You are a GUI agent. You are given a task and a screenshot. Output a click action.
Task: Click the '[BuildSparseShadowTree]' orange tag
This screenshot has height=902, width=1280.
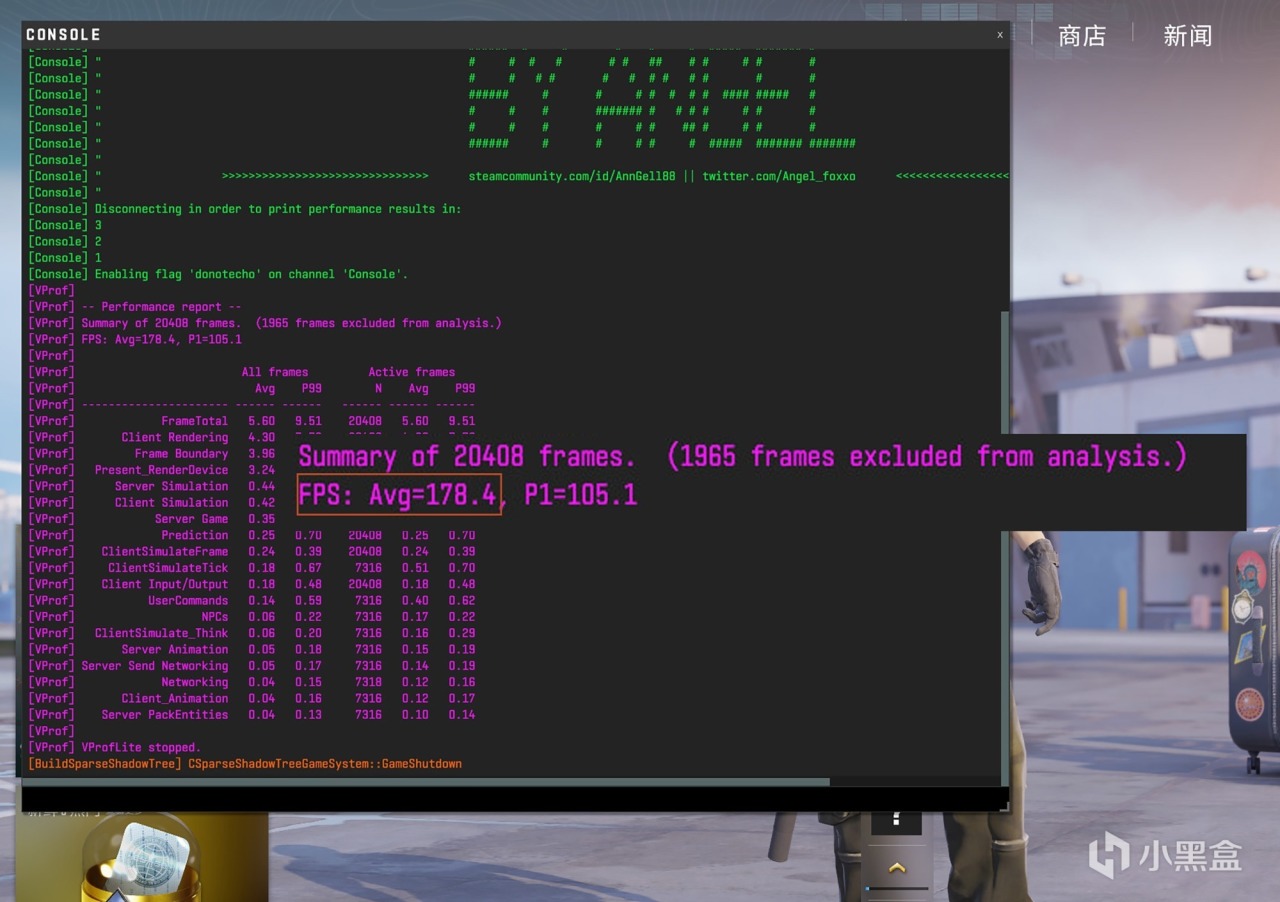pos(105,764)
